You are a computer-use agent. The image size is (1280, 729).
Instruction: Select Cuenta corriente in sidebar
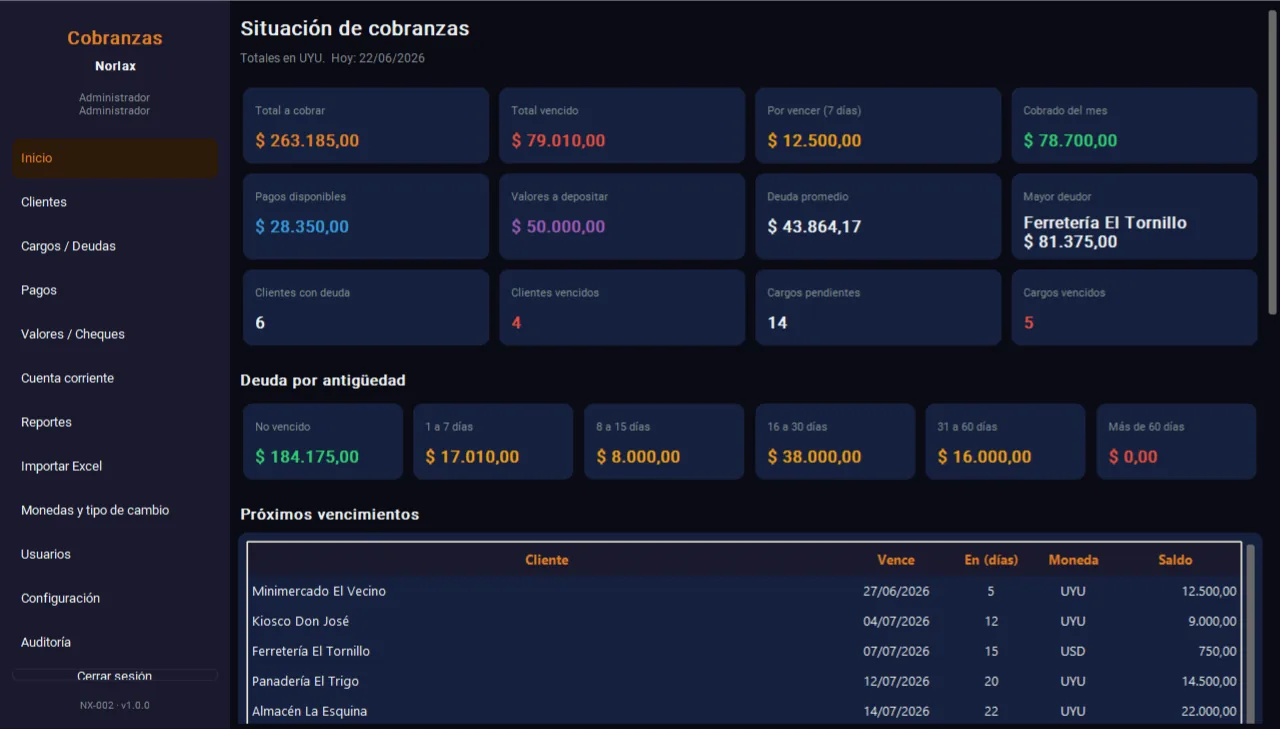click(115, 378)
